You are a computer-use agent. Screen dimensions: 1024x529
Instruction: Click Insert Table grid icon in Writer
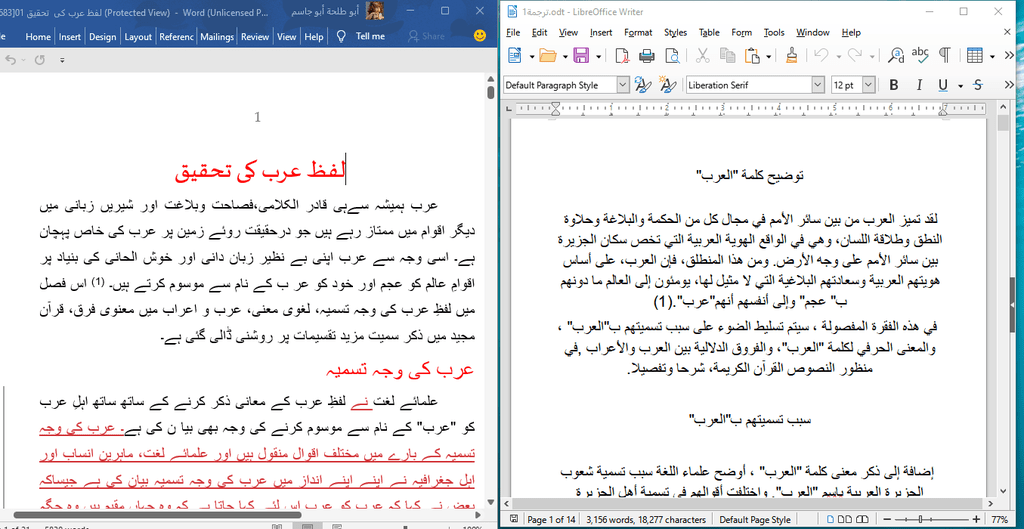(x=975, y=56)
